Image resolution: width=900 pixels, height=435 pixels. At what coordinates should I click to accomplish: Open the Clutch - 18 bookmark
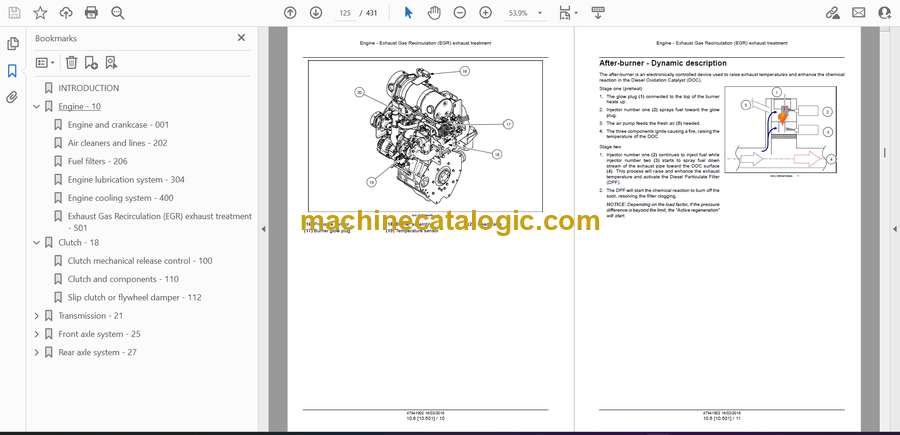pyautogui.click(x=79, y=243)
